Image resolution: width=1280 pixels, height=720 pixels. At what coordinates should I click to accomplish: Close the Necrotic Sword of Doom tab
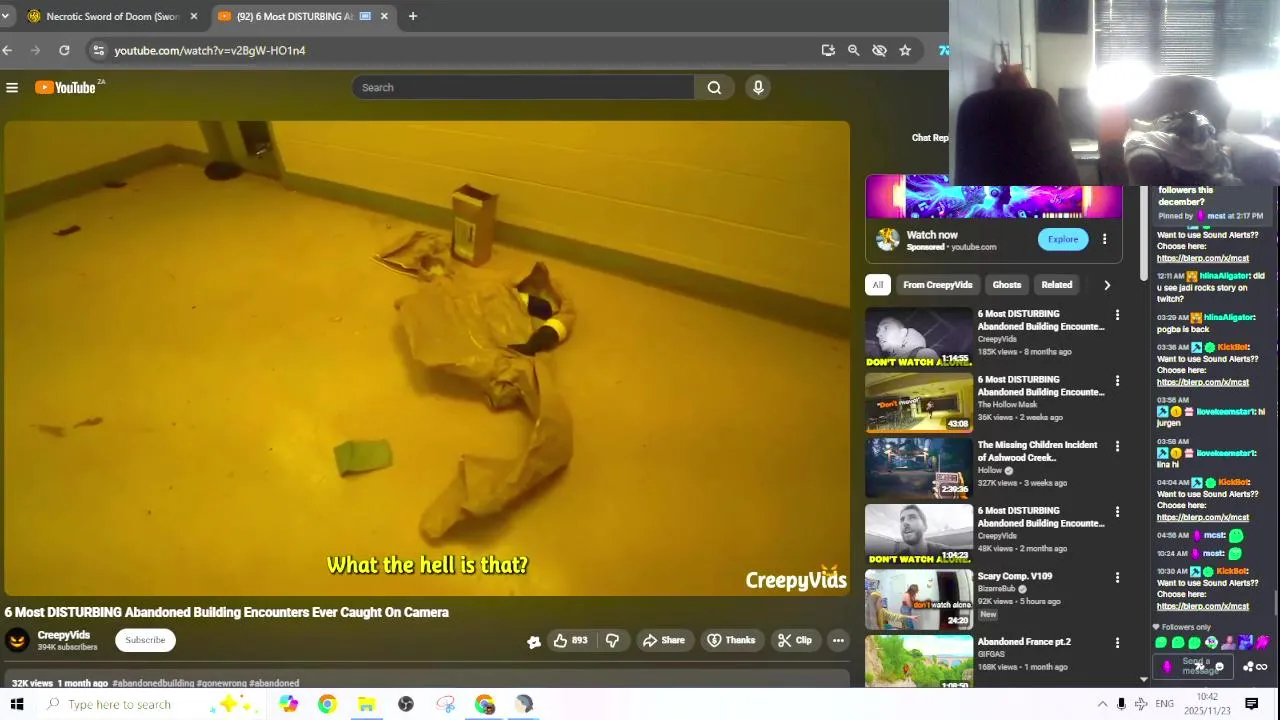point(194,16)
